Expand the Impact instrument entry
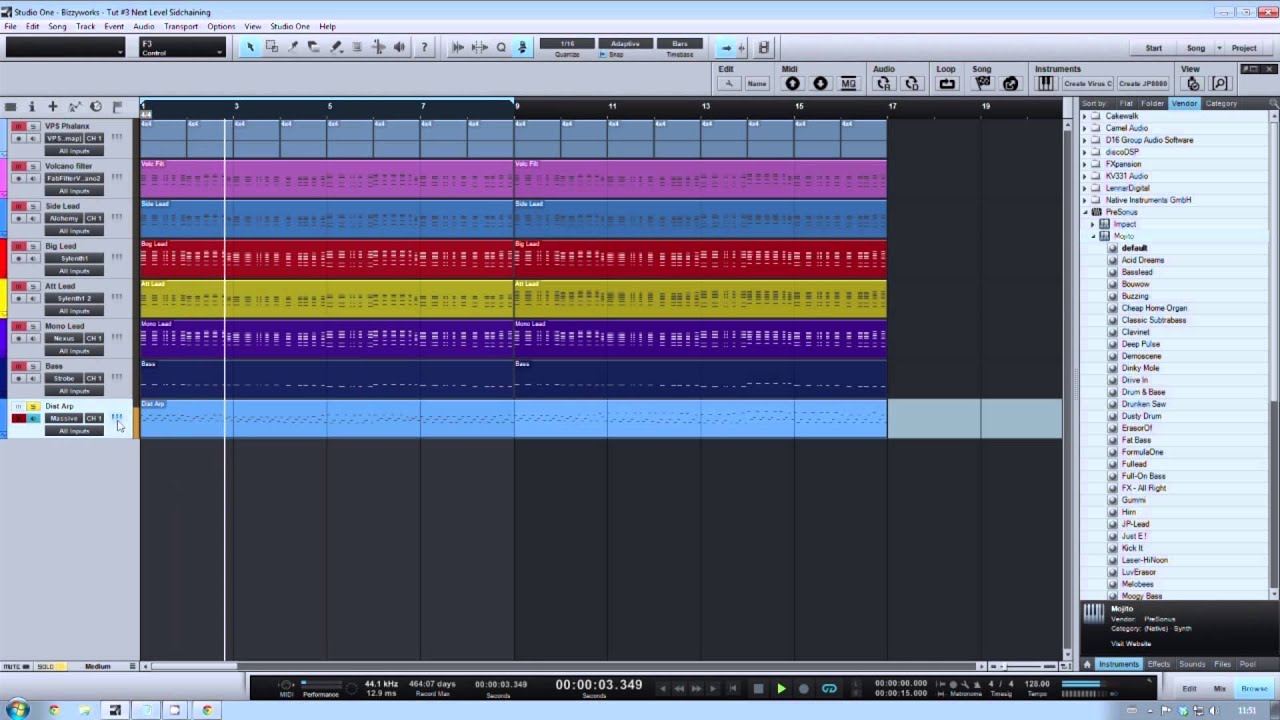The width and height of the screenshot is (1280, 720). pos(1093,224)
